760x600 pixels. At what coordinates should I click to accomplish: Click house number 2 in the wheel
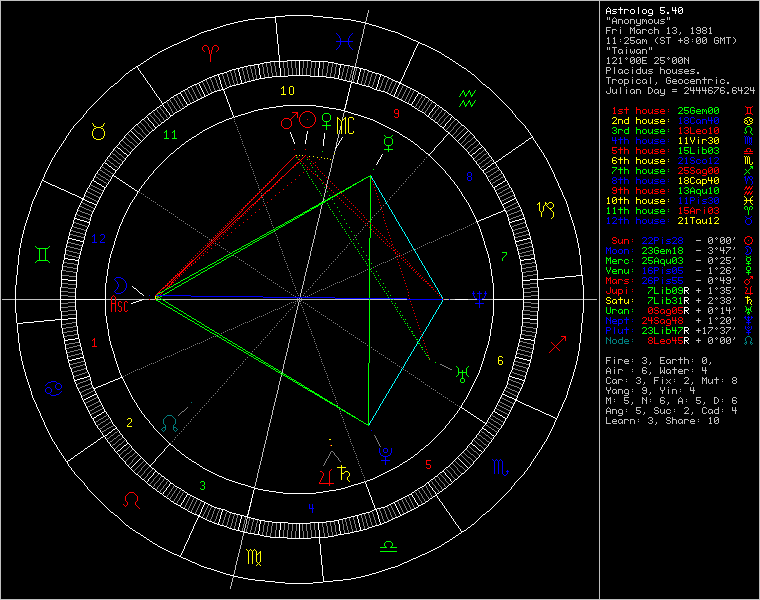(129, 423)
